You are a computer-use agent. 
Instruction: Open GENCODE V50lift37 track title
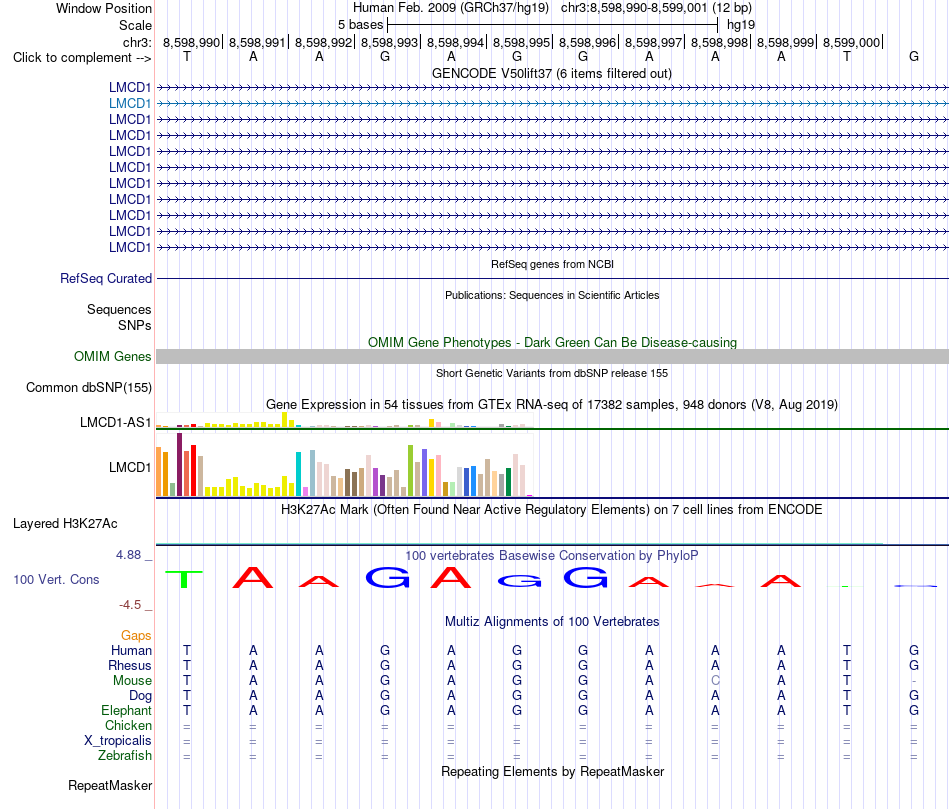552,73
